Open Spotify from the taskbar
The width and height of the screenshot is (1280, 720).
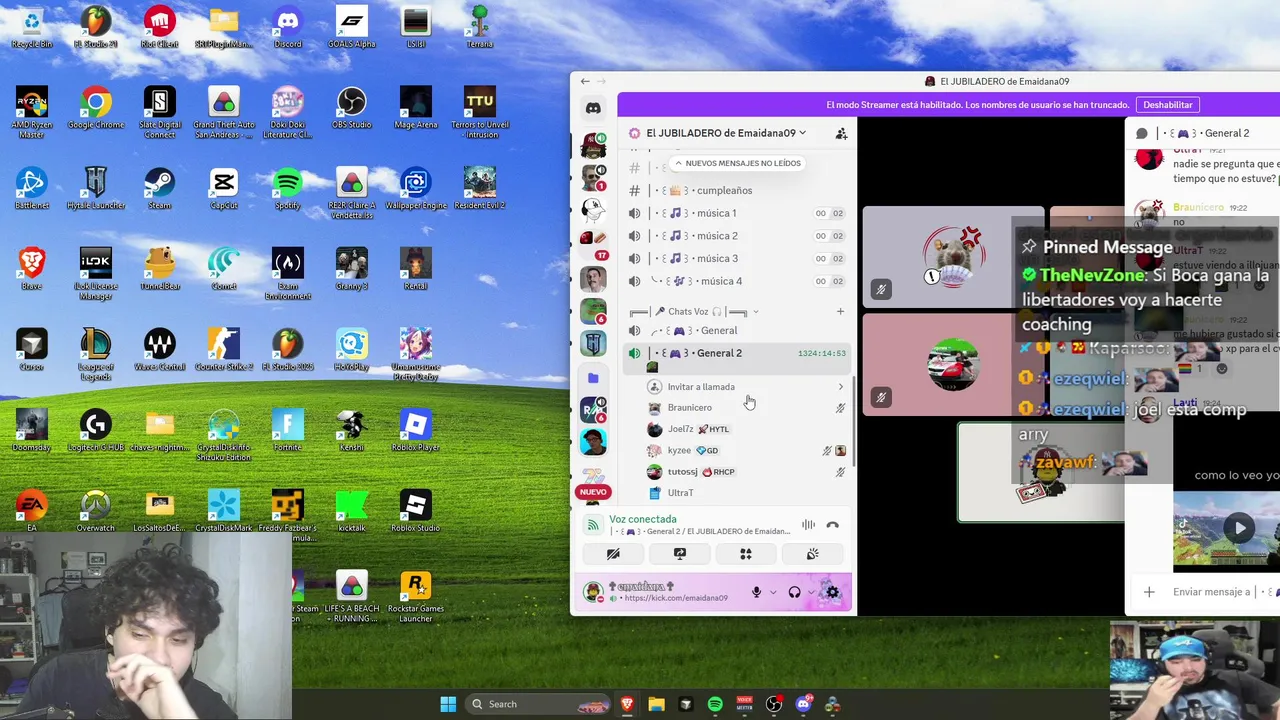(715, 704)
